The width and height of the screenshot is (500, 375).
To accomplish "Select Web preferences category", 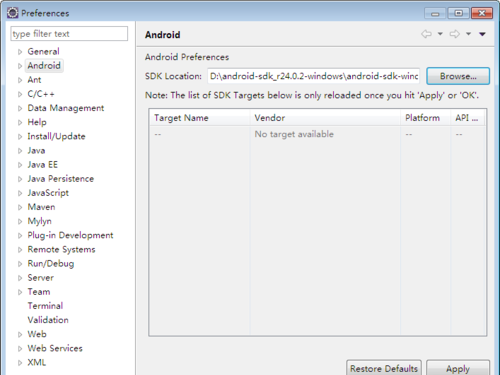I will pyautogui.click(x=37, y=334).
